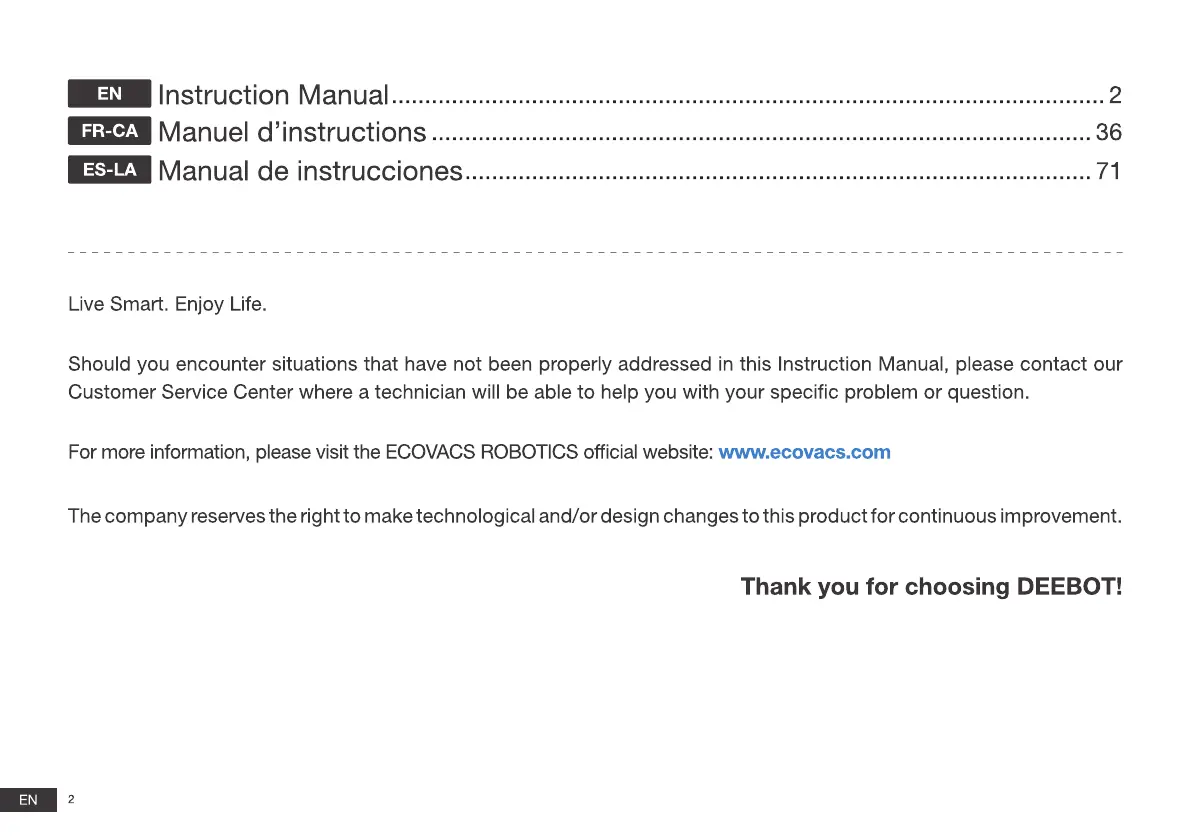
Task: Click page number 36 in contents
Action: 1109,133
